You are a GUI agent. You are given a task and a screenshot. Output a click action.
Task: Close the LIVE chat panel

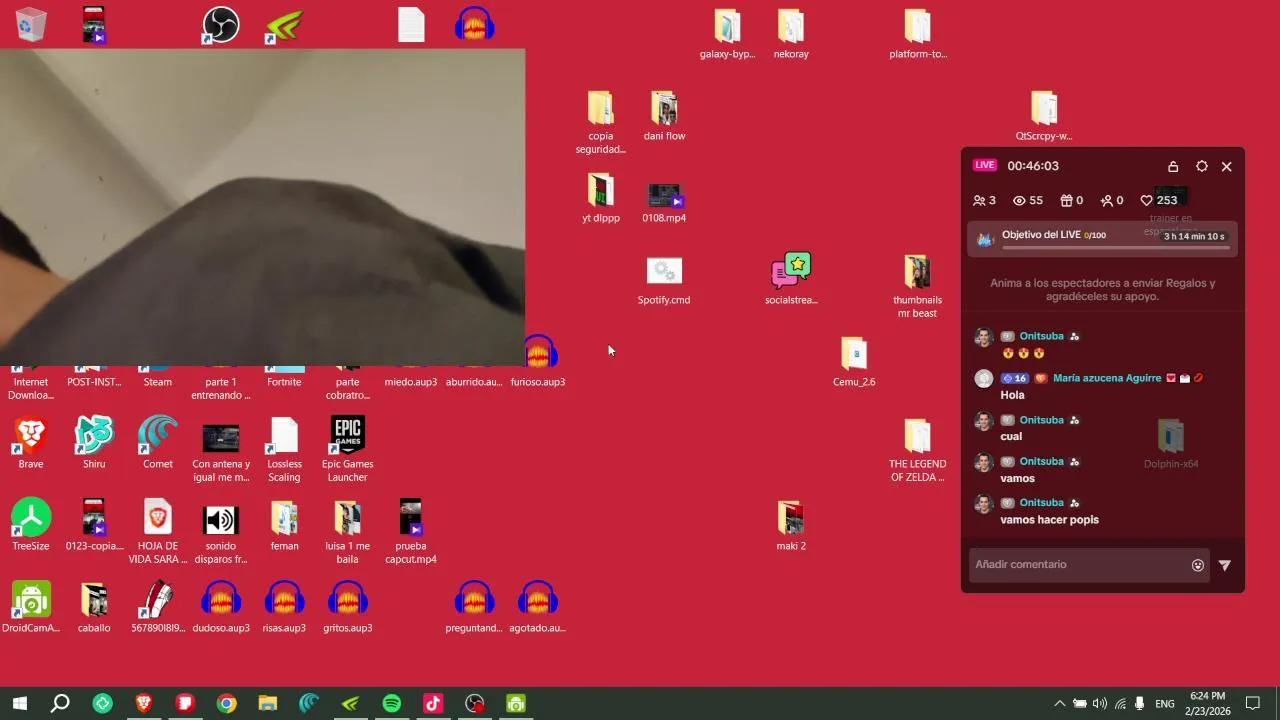point(1227,166)
